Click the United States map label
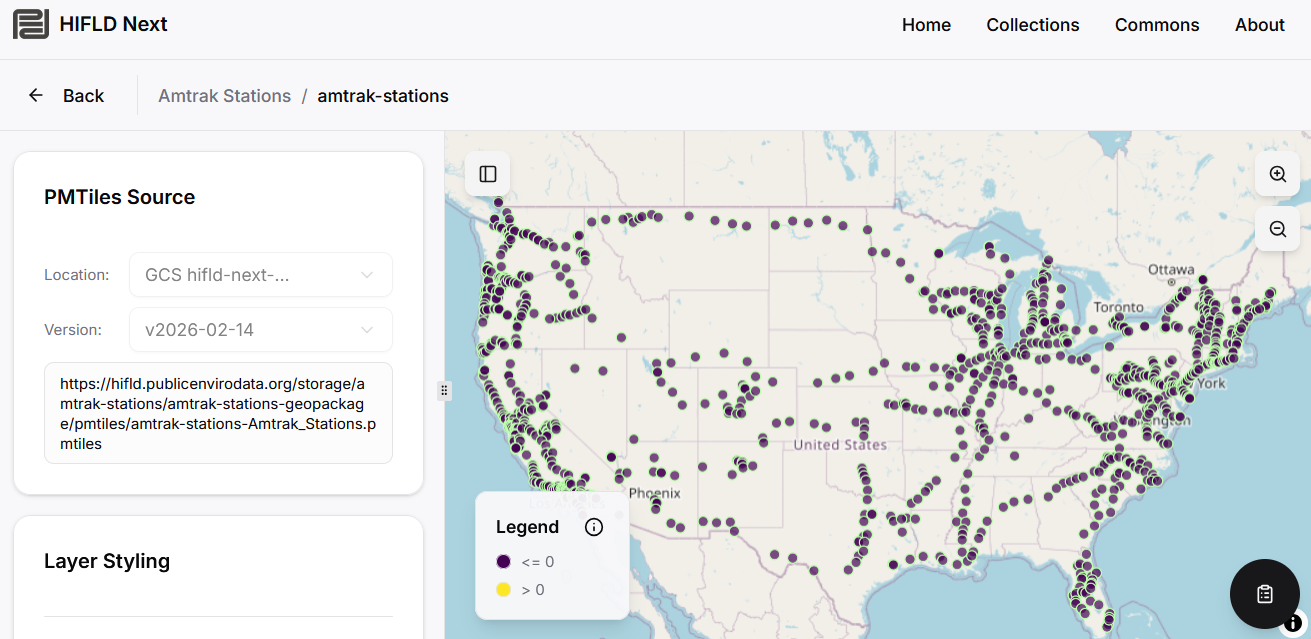1311x639 pixels. (x=840, y=444)
